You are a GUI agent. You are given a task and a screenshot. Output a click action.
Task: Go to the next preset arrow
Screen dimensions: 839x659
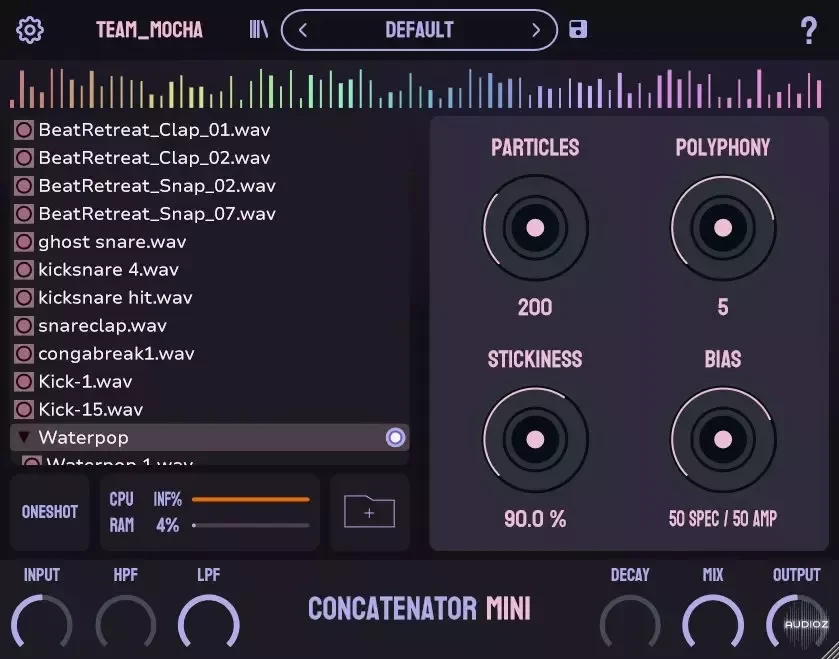536,30
